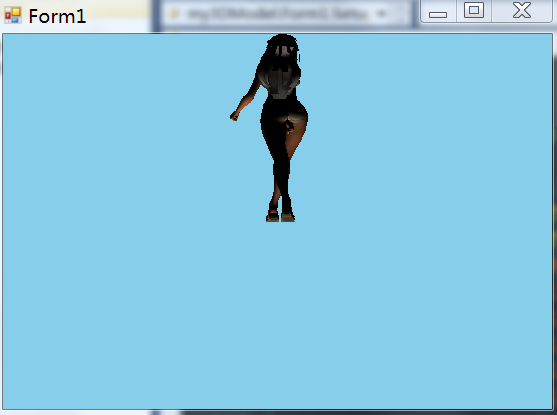Close the Form1 window
557x415 pixels.
522,11
